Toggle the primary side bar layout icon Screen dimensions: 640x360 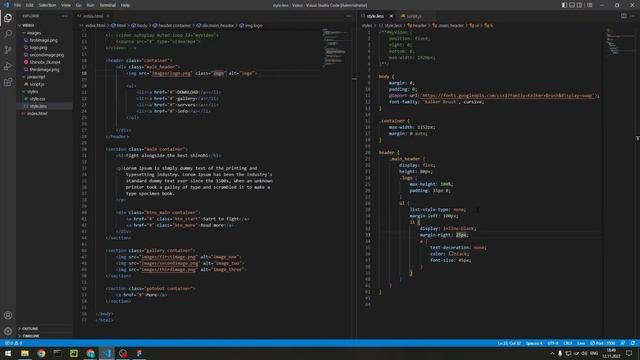tap(564, 5)
